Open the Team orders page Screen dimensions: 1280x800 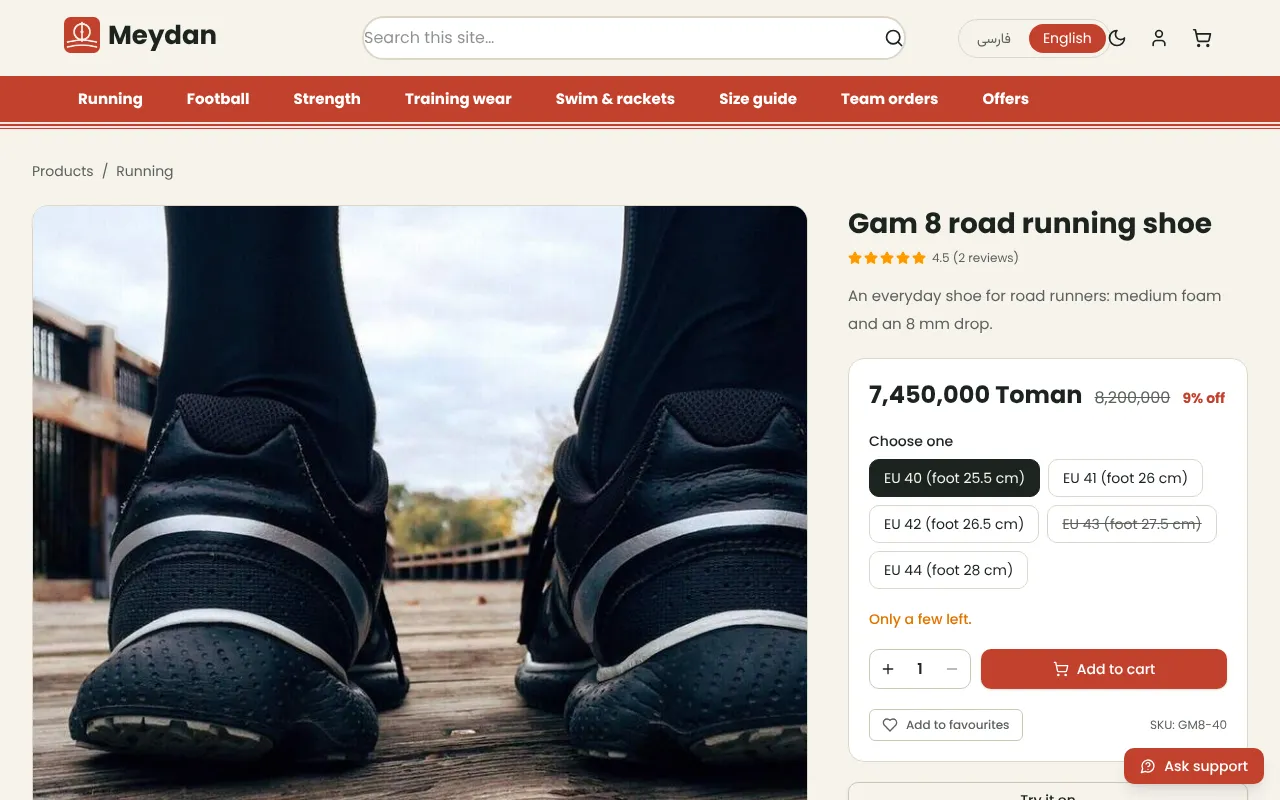click(889, 99)
